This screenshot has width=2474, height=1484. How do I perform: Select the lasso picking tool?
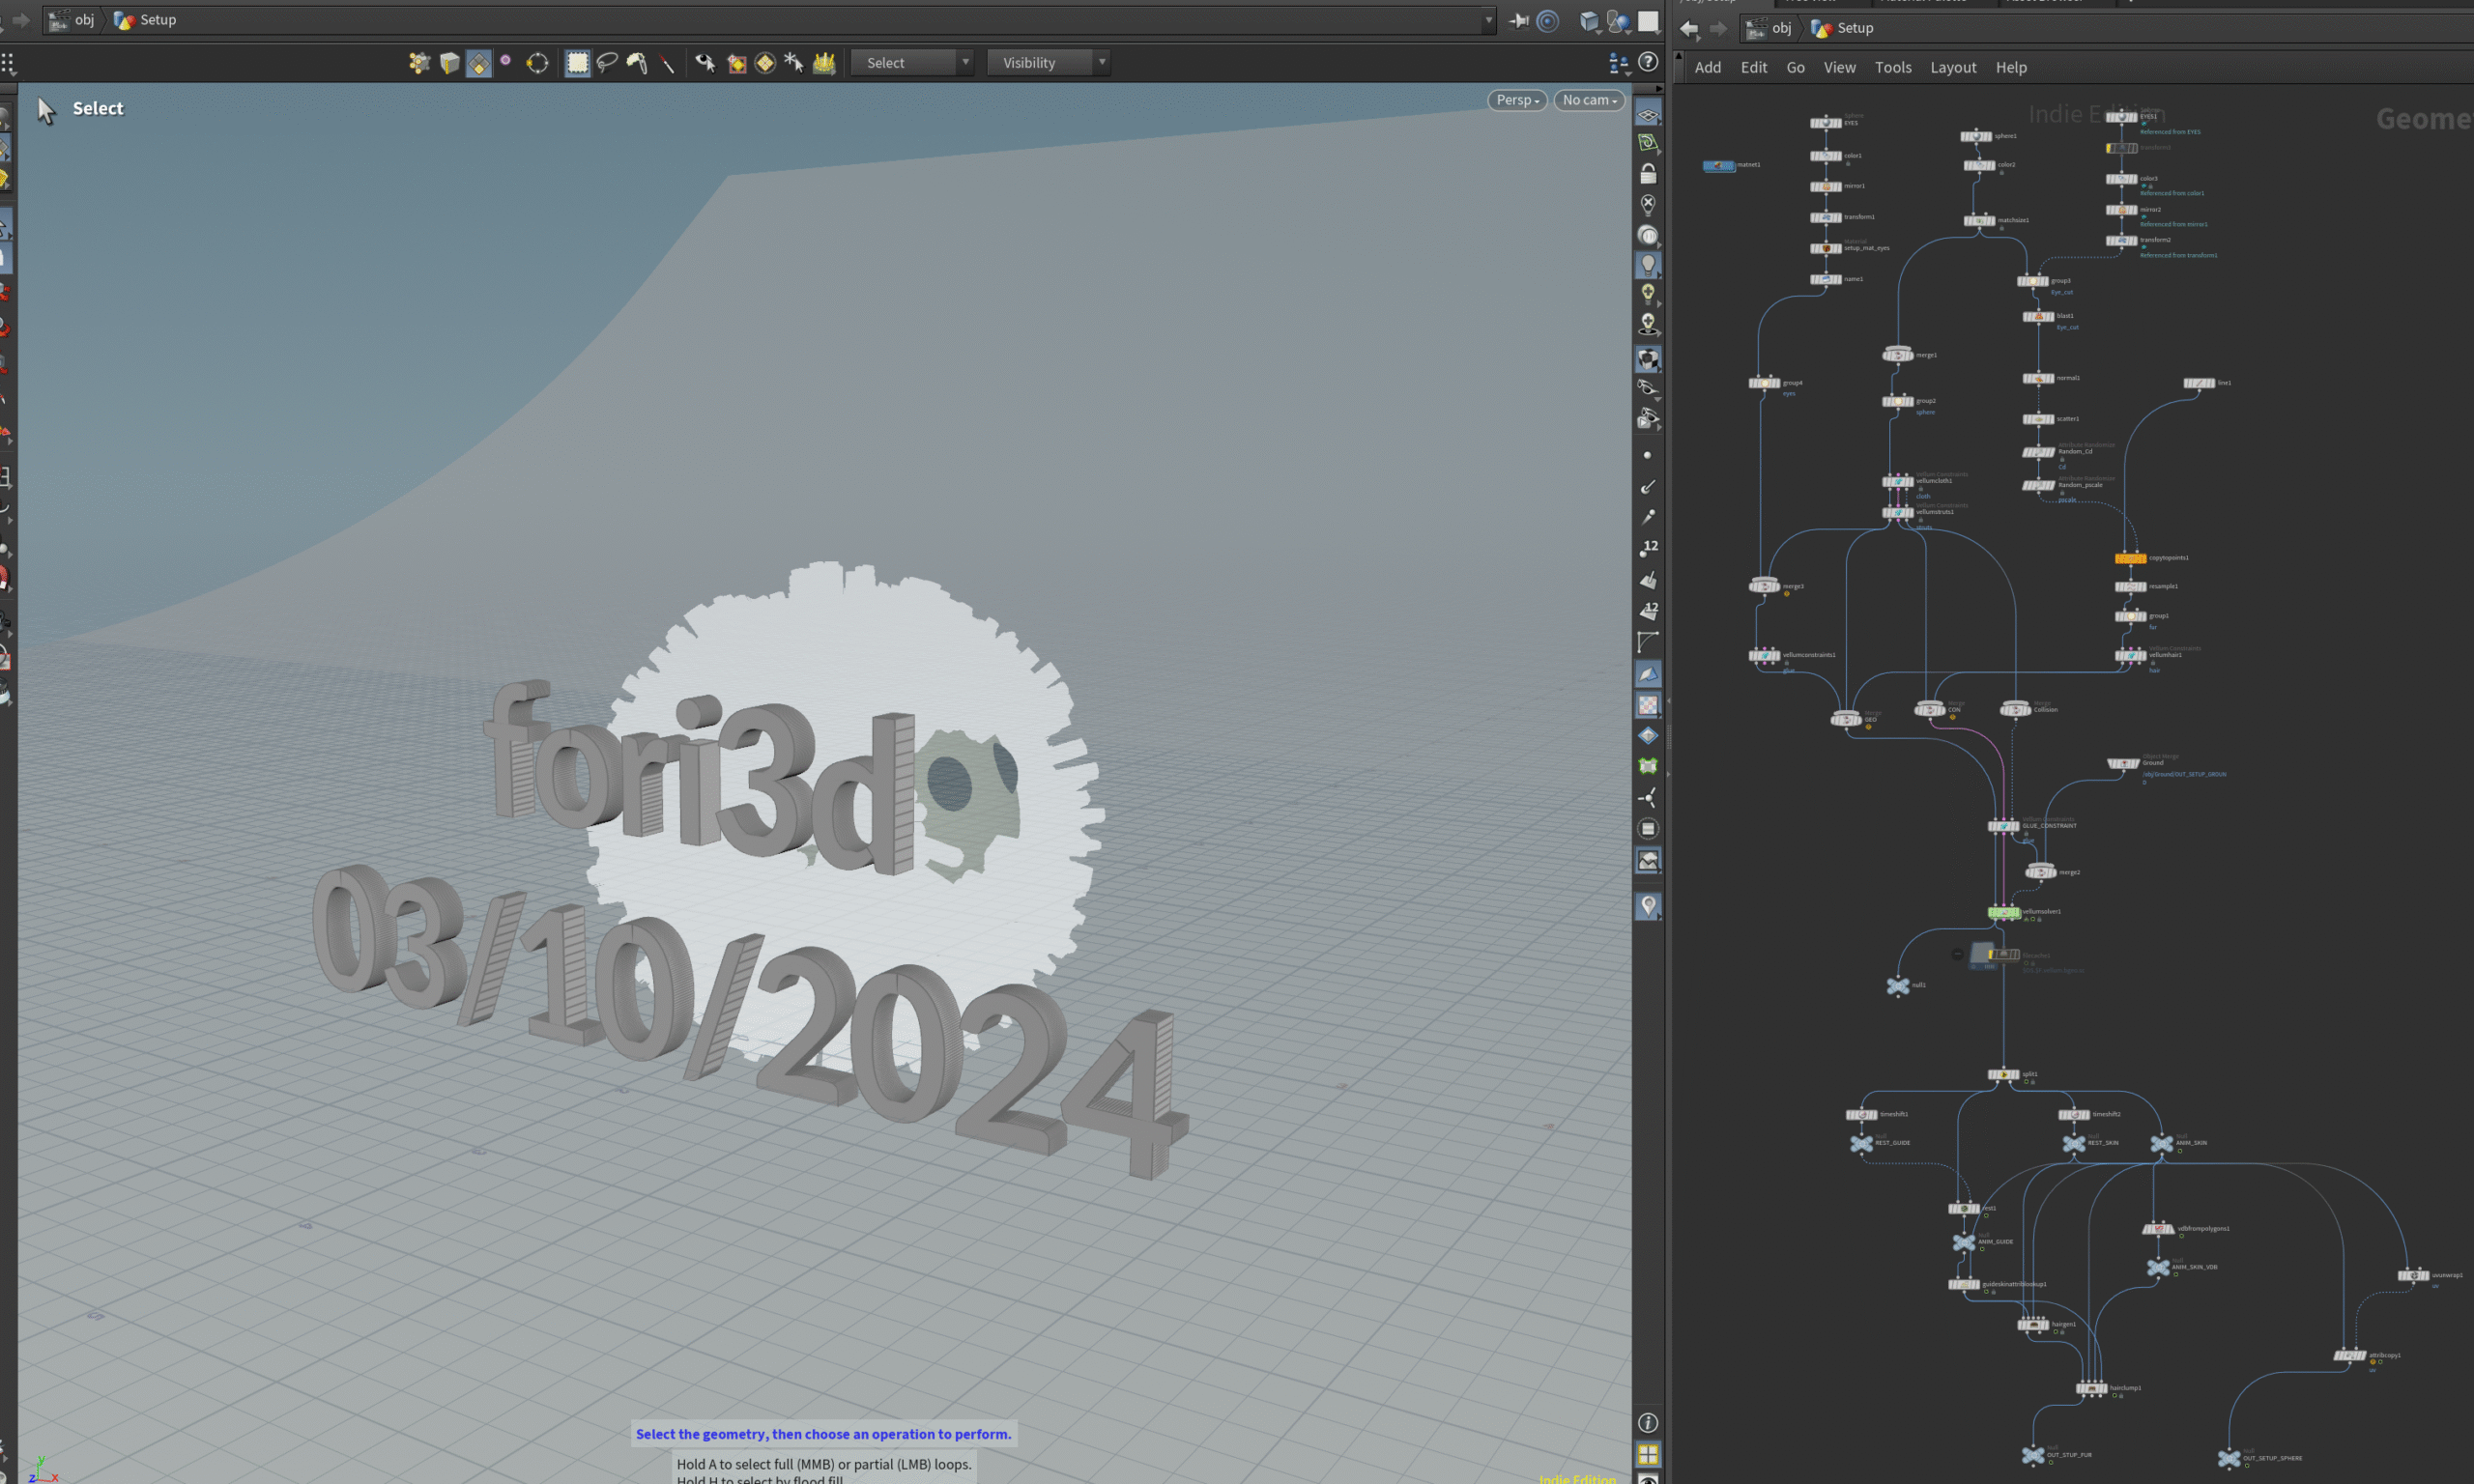click(x=607, y=63)
